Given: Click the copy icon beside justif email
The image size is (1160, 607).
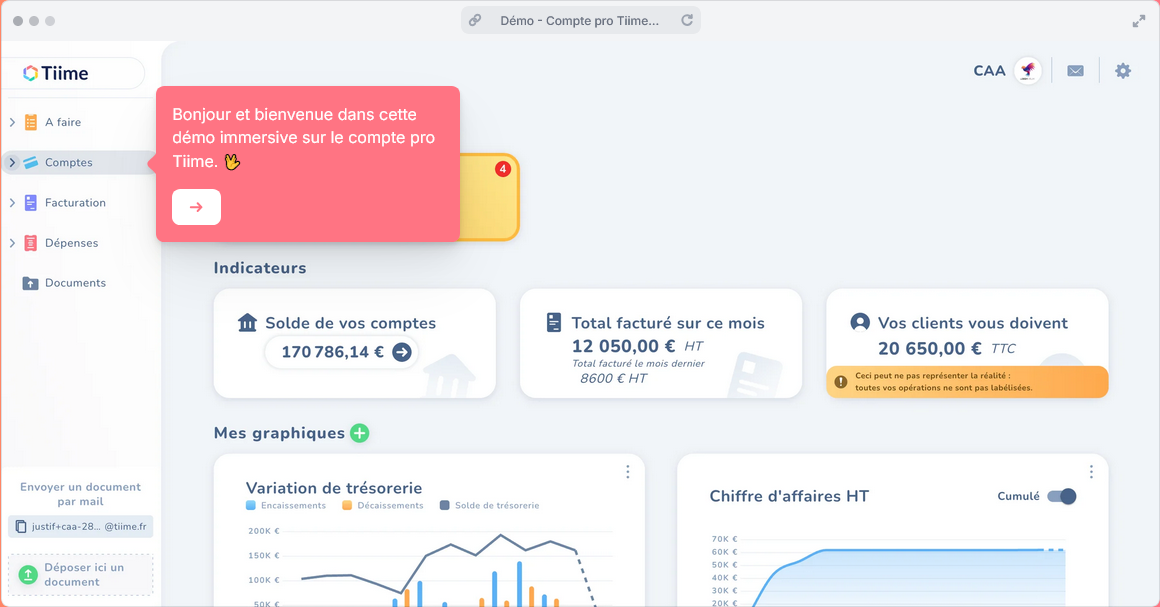Looking at the screenshot, I should (x=21, y=527).
